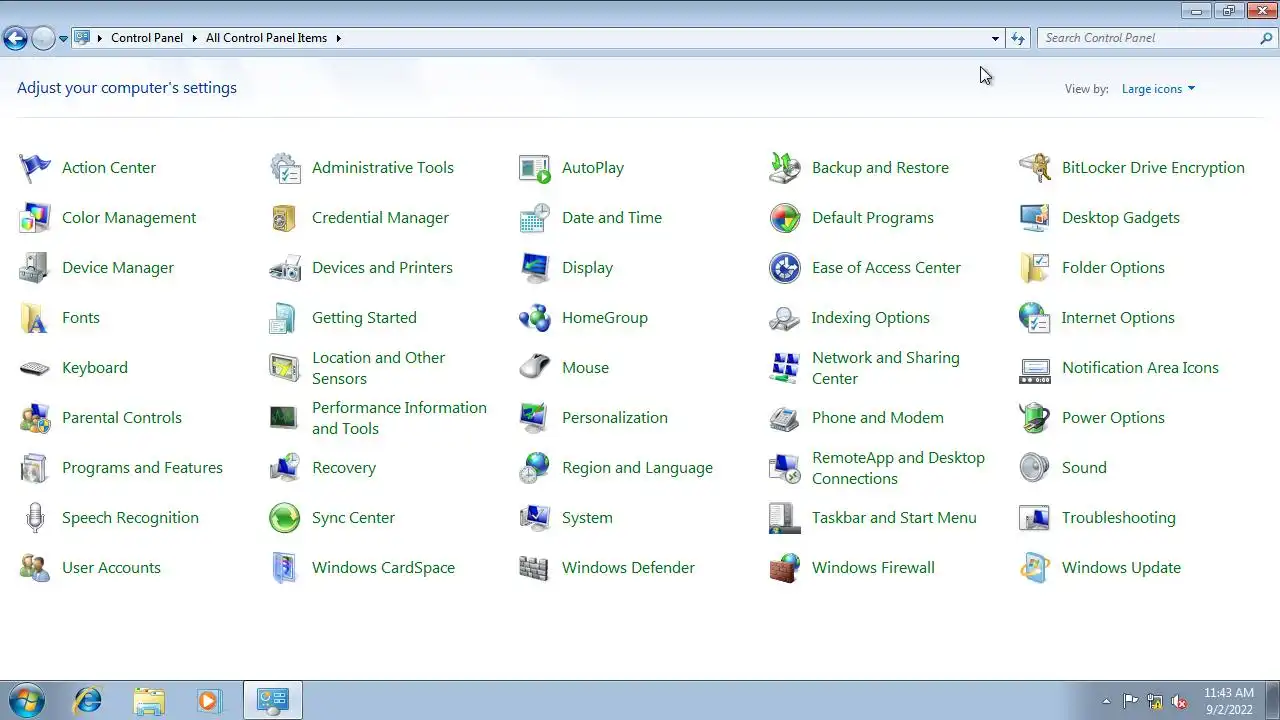Open the System link

click(x=587, y=518)
